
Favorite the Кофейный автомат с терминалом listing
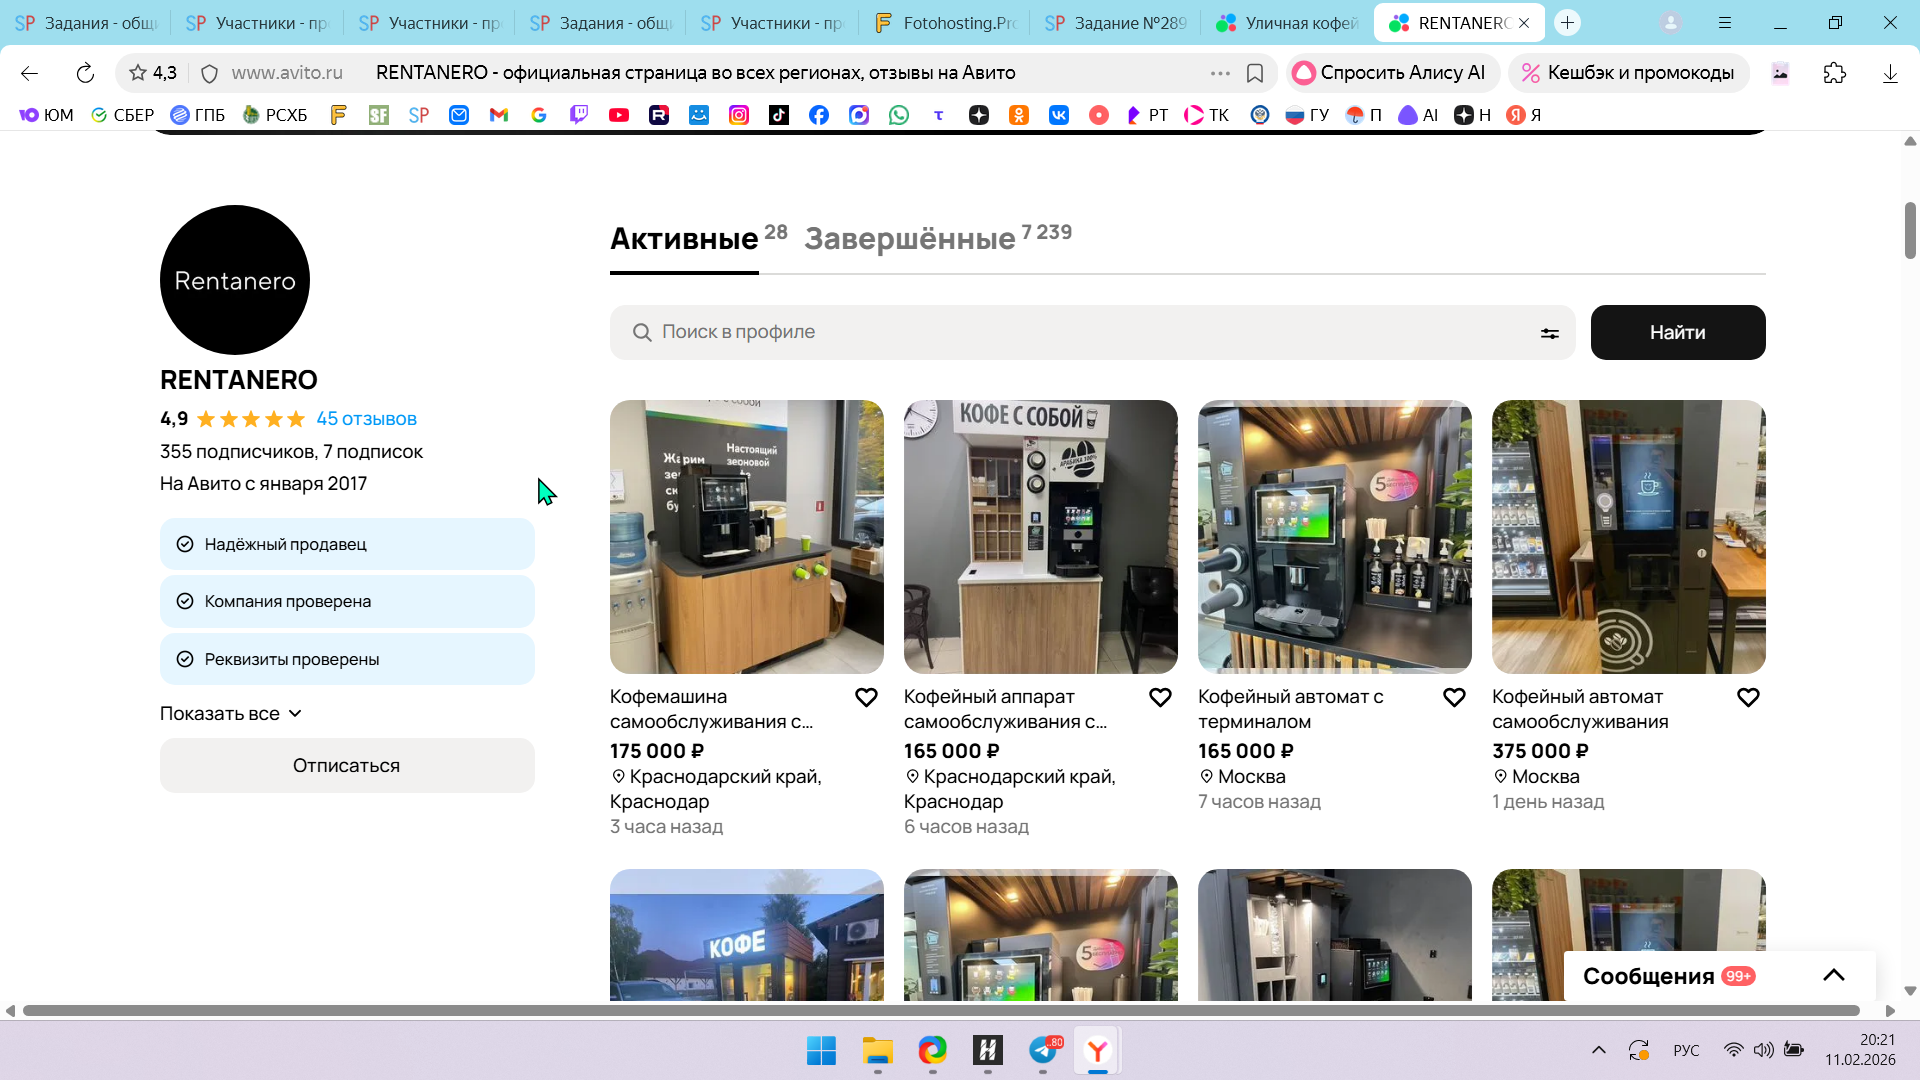pyautogui.click(x=1454, y=697)
